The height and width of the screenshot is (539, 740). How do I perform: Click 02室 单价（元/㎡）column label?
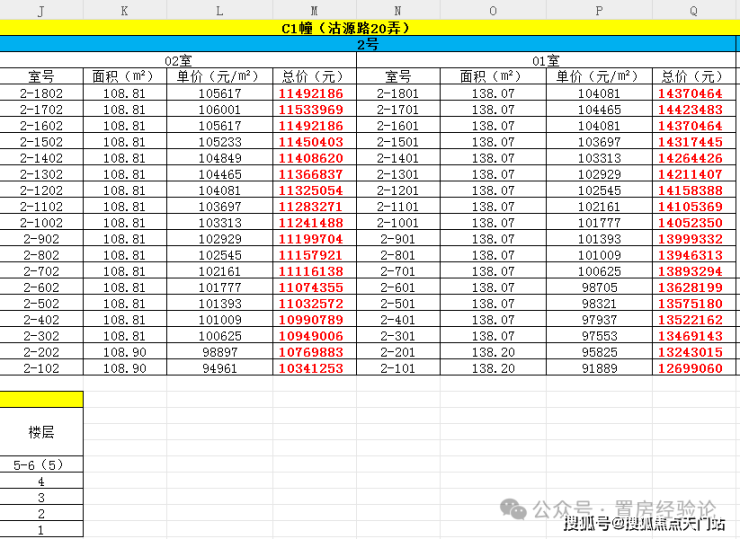pyautogui.click(x=219, y=76)
